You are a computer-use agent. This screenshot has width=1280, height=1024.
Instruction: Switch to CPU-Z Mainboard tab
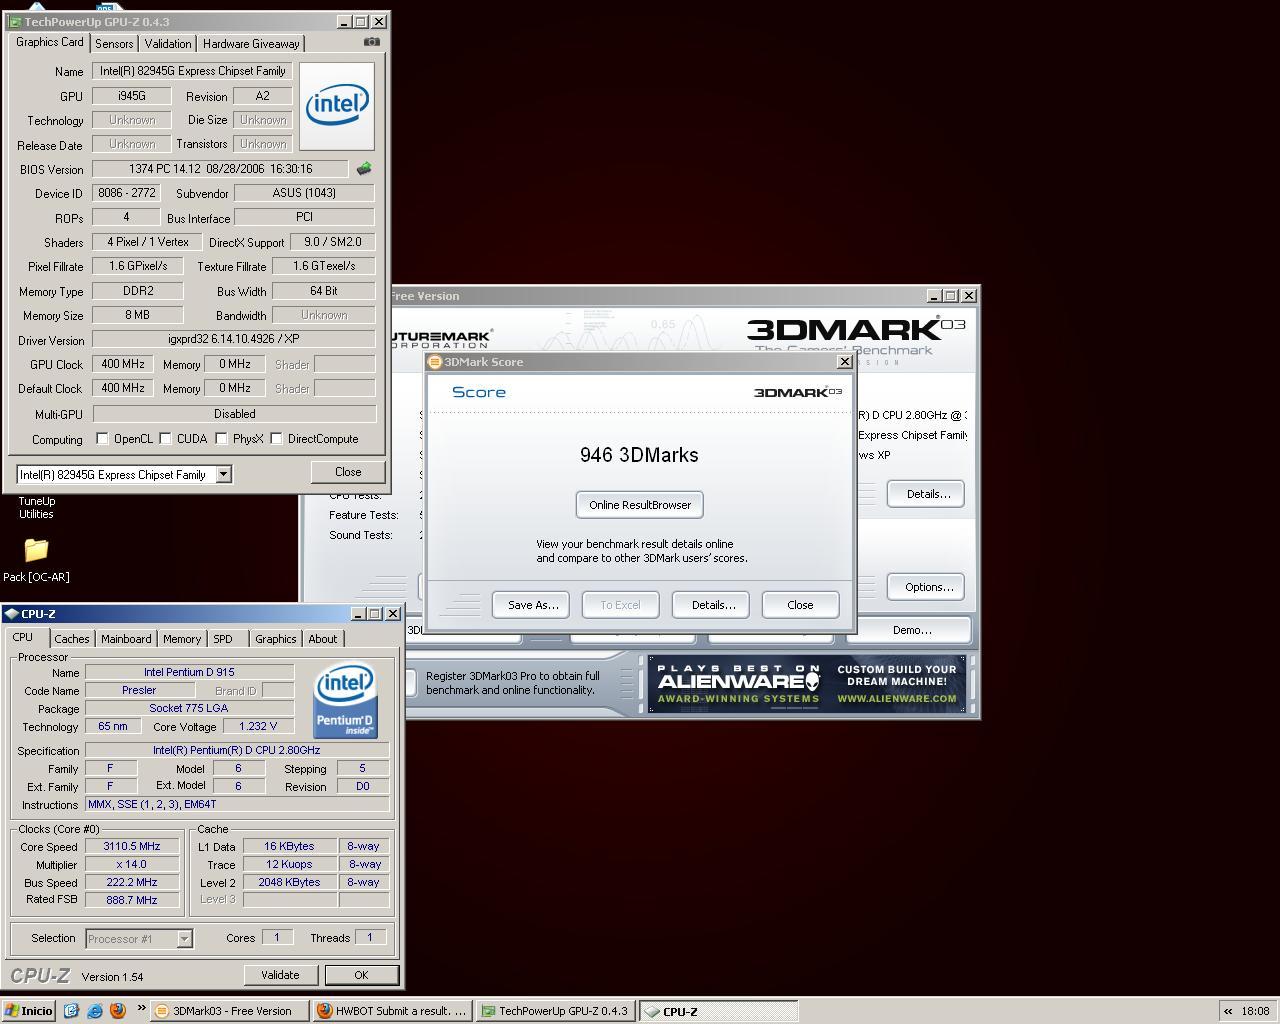[x=126, y=639]
